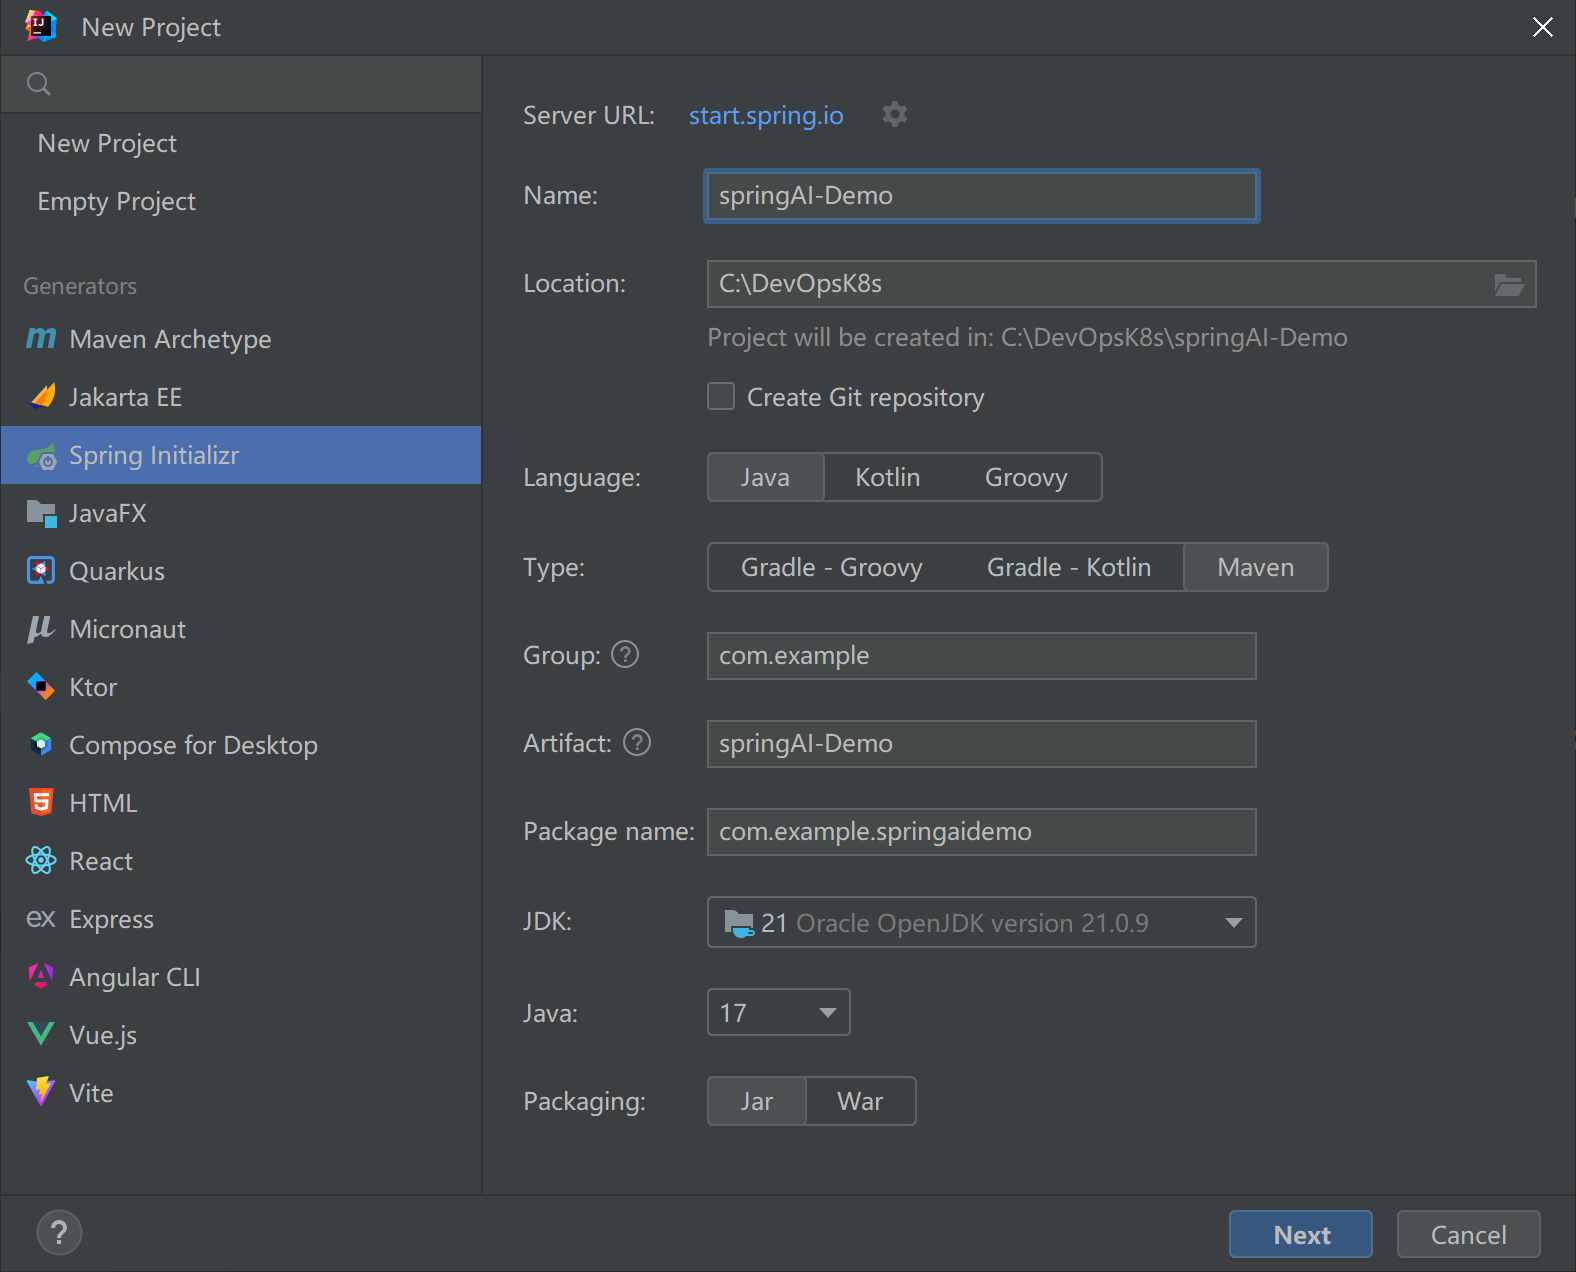Select the Ktor generator icon
This screenshot has height=1272, width=1576.
tap(41, 686)
